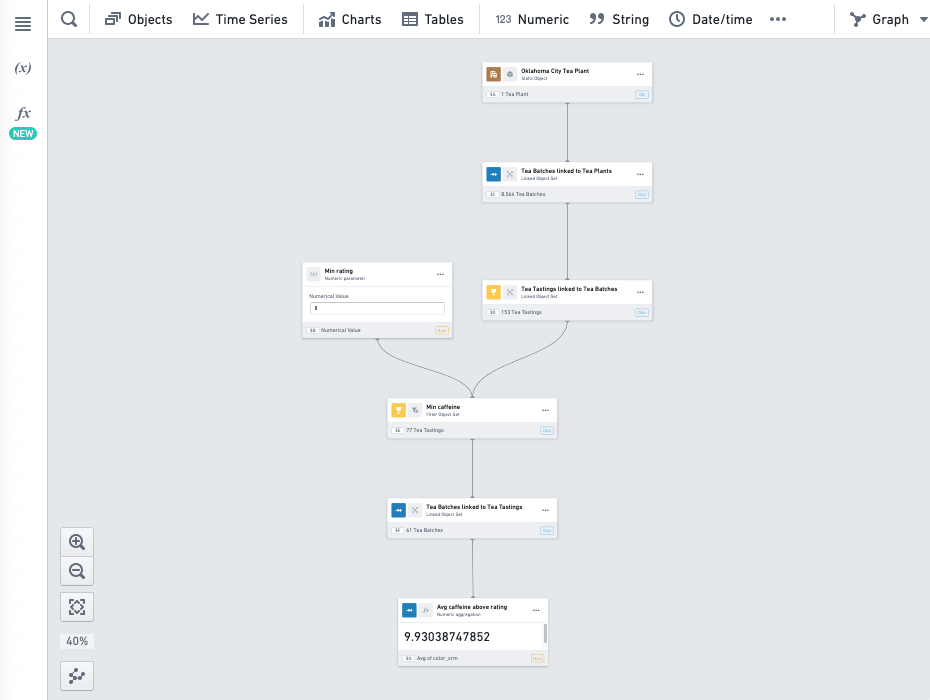930x700 pixels.
Task: Open options for Tea Batches linked to Tea Tastings
Action: click(x=545, y=510)
